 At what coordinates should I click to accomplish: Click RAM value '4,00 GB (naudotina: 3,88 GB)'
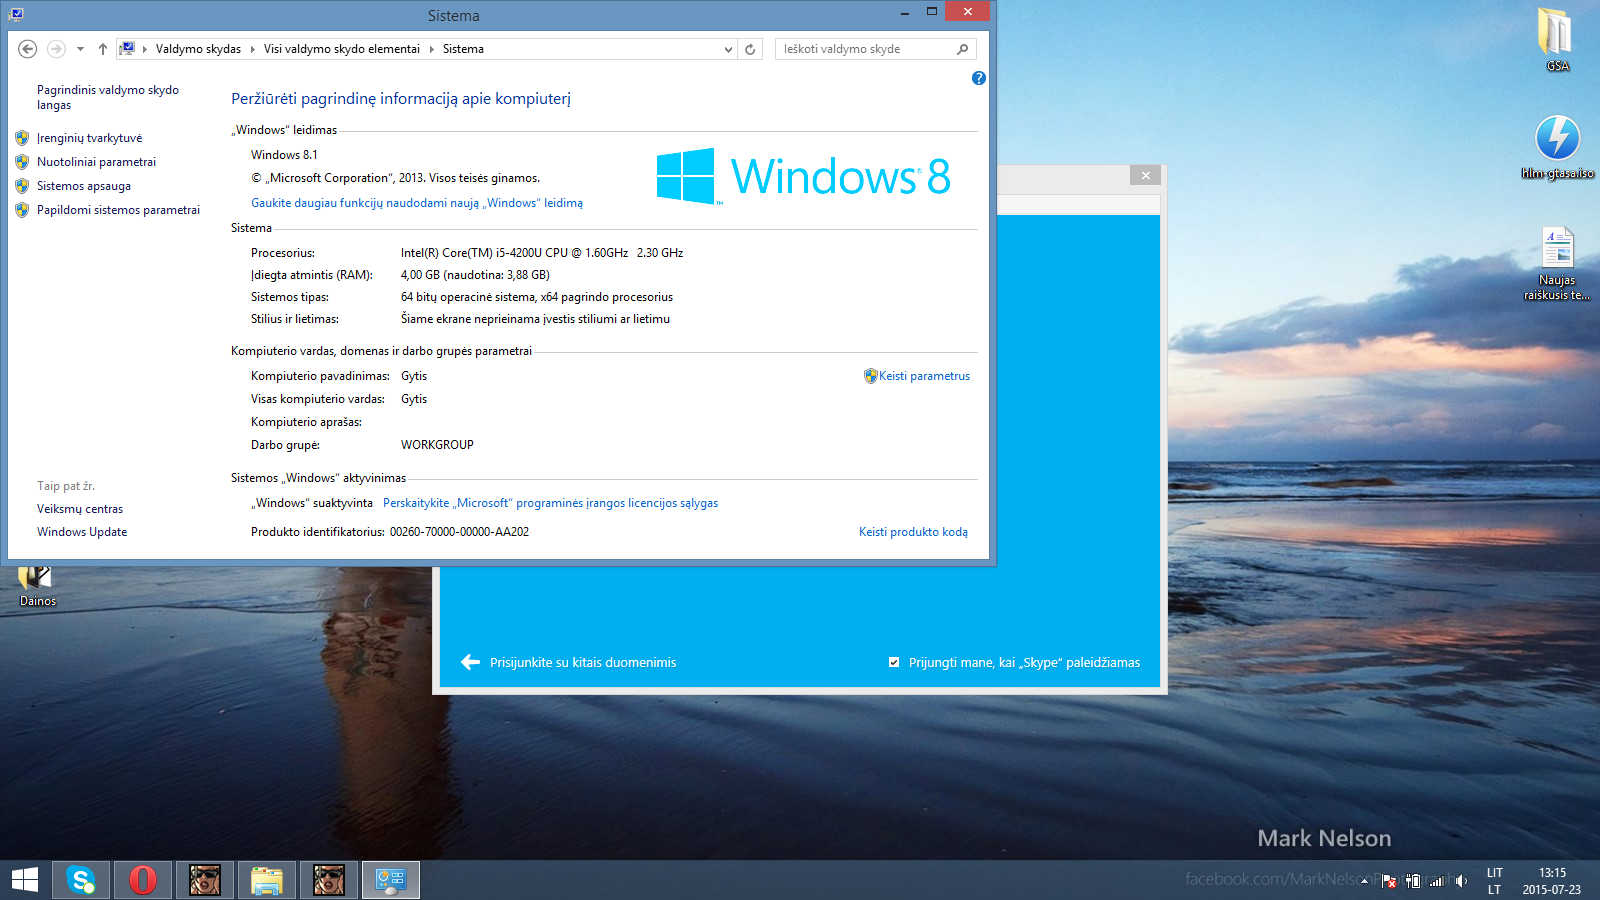[475, 275]
